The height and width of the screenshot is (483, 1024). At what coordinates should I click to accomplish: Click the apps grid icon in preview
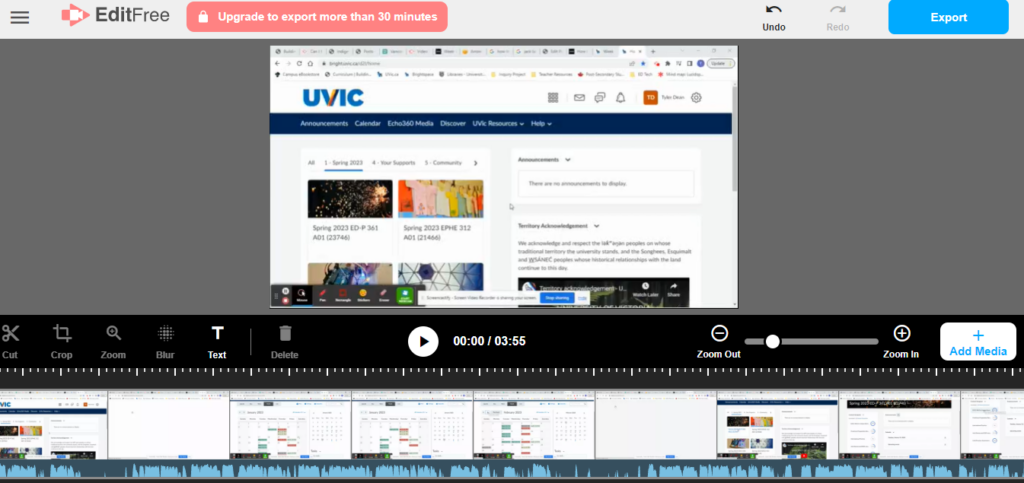pos(553,98)
